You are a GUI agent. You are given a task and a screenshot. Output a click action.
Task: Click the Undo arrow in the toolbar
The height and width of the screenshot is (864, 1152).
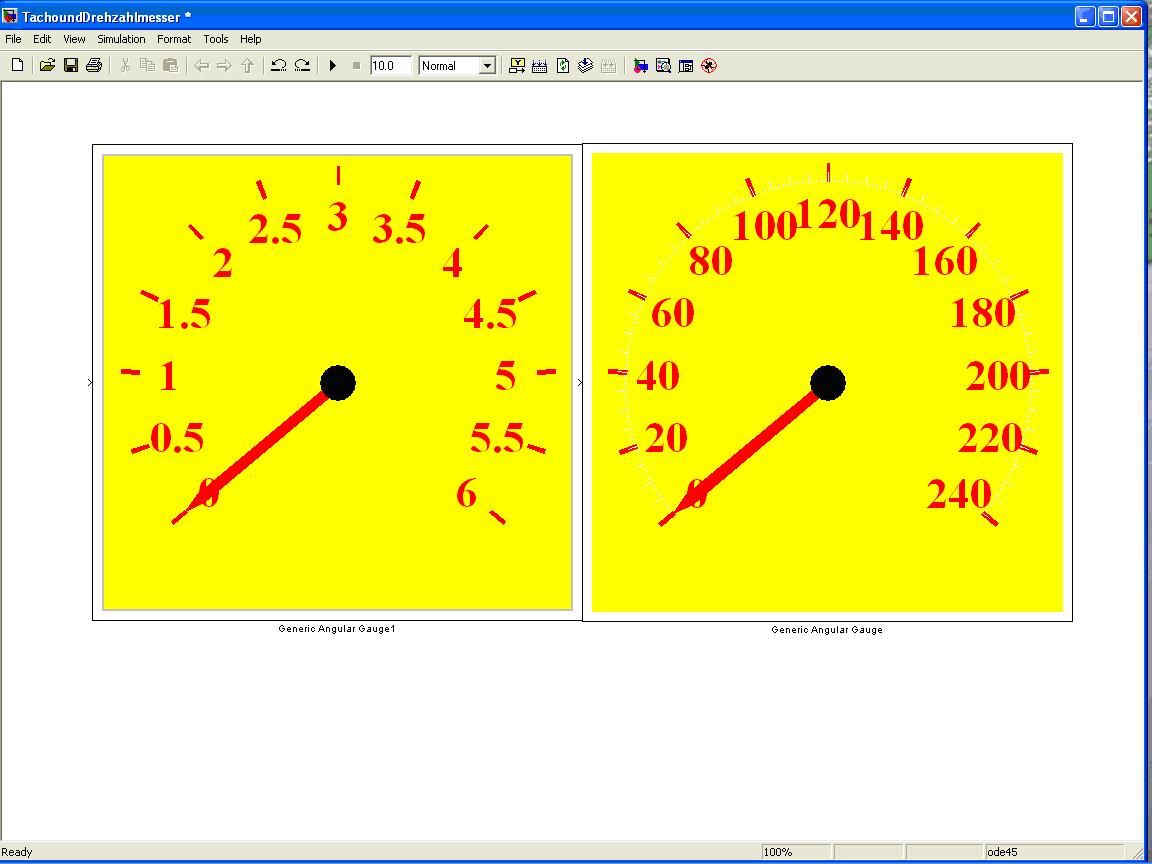[279, 66]
